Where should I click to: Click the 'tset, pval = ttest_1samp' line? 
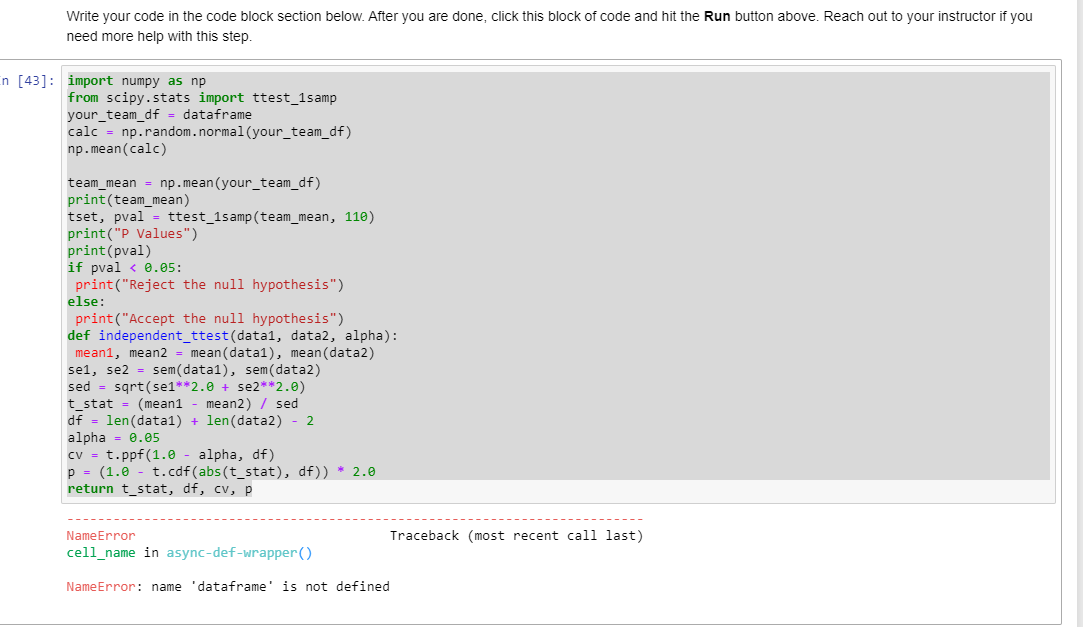[x=221, y=217]
